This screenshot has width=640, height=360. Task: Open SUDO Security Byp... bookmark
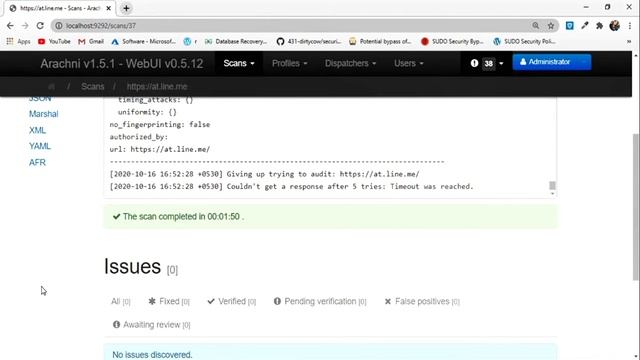coord(452,41)
